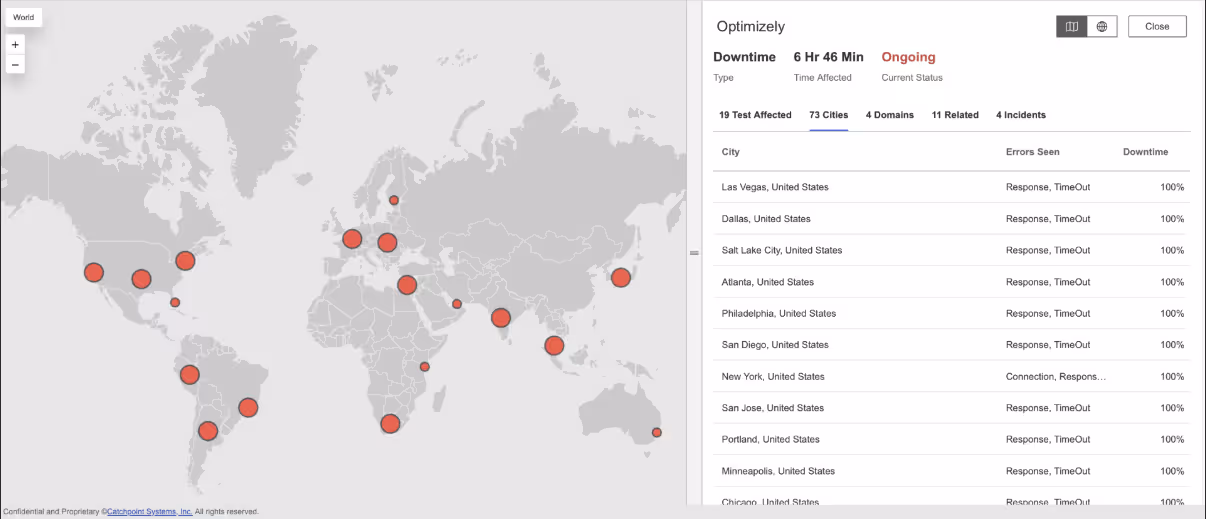Click the Ongoing current status text
Screen dimensions: 1206x519
click(908, 57)
